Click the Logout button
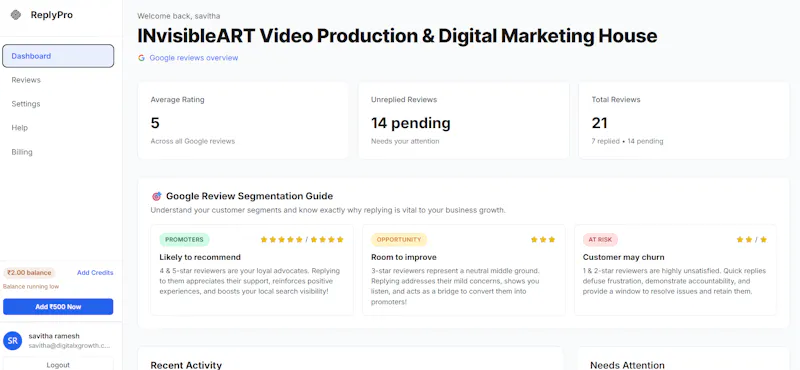Screen dimensions: 800x370 (x=58, y=364)
